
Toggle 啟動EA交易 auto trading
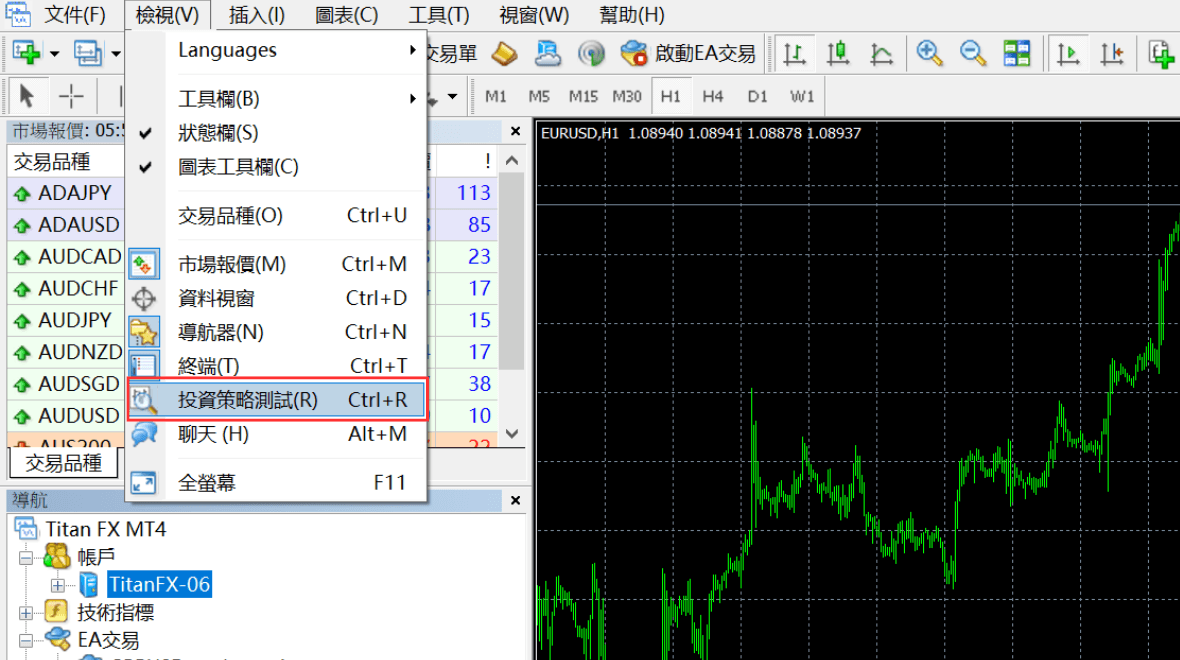pyautogui.click(x=688, y=53)
